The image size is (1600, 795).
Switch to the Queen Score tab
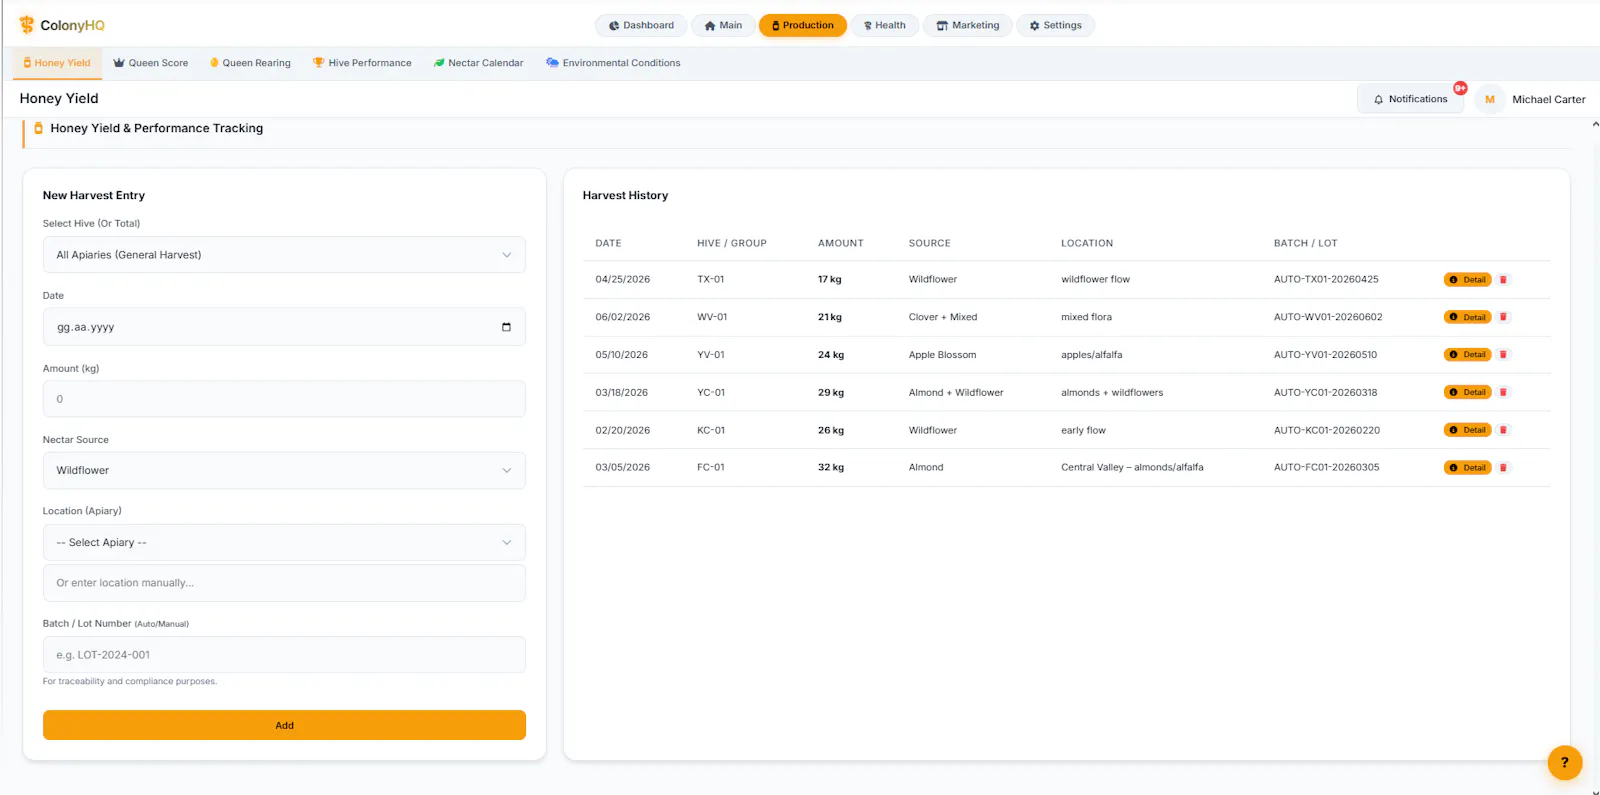151,63
